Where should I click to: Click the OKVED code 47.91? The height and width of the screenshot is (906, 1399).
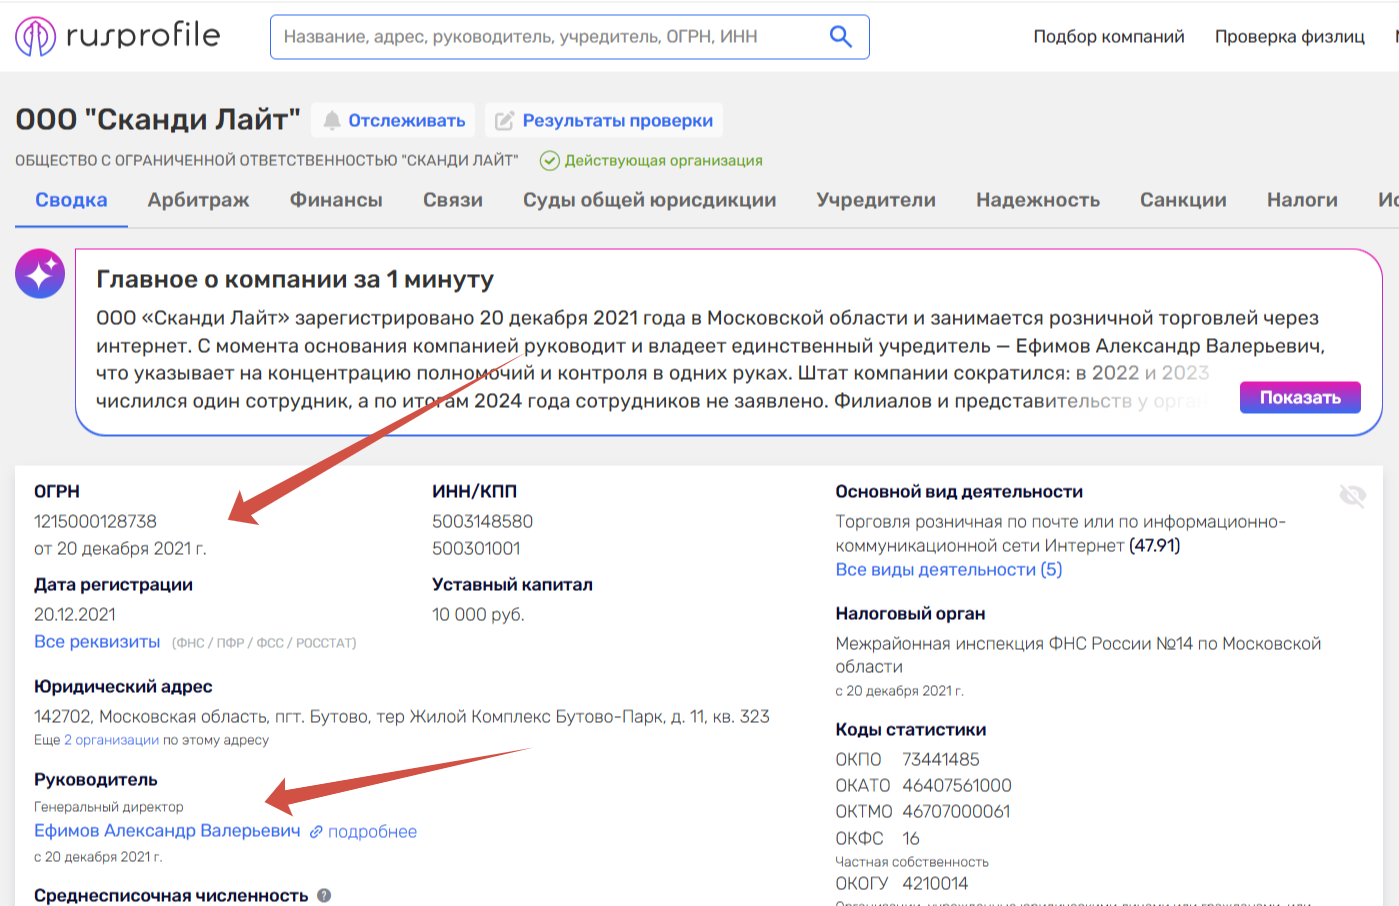(1155, 546)
